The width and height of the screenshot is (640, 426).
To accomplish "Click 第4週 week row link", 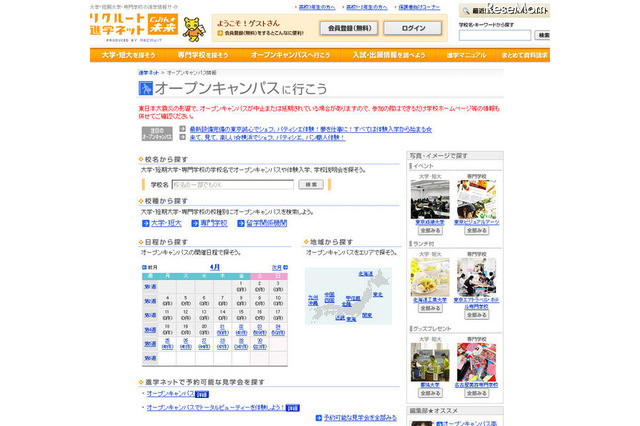I will click(150, 330).
